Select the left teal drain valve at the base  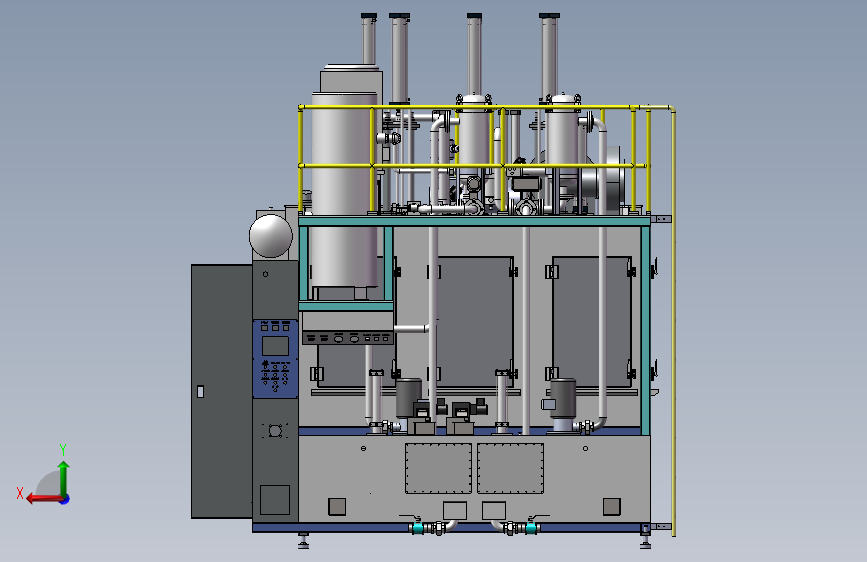(x=418, y=527)
